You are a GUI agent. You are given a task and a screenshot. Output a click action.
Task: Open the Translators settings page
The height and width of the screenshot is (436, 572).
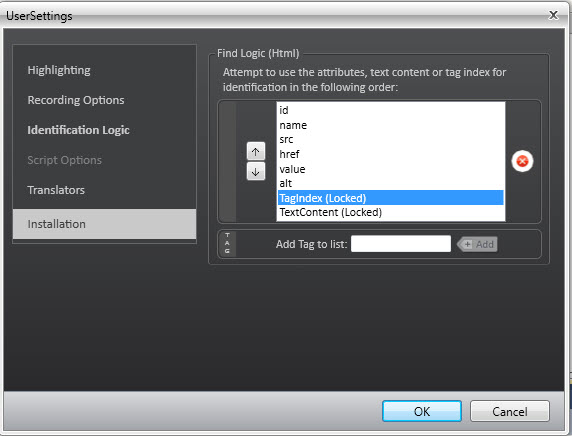click(x=56, y=190)
